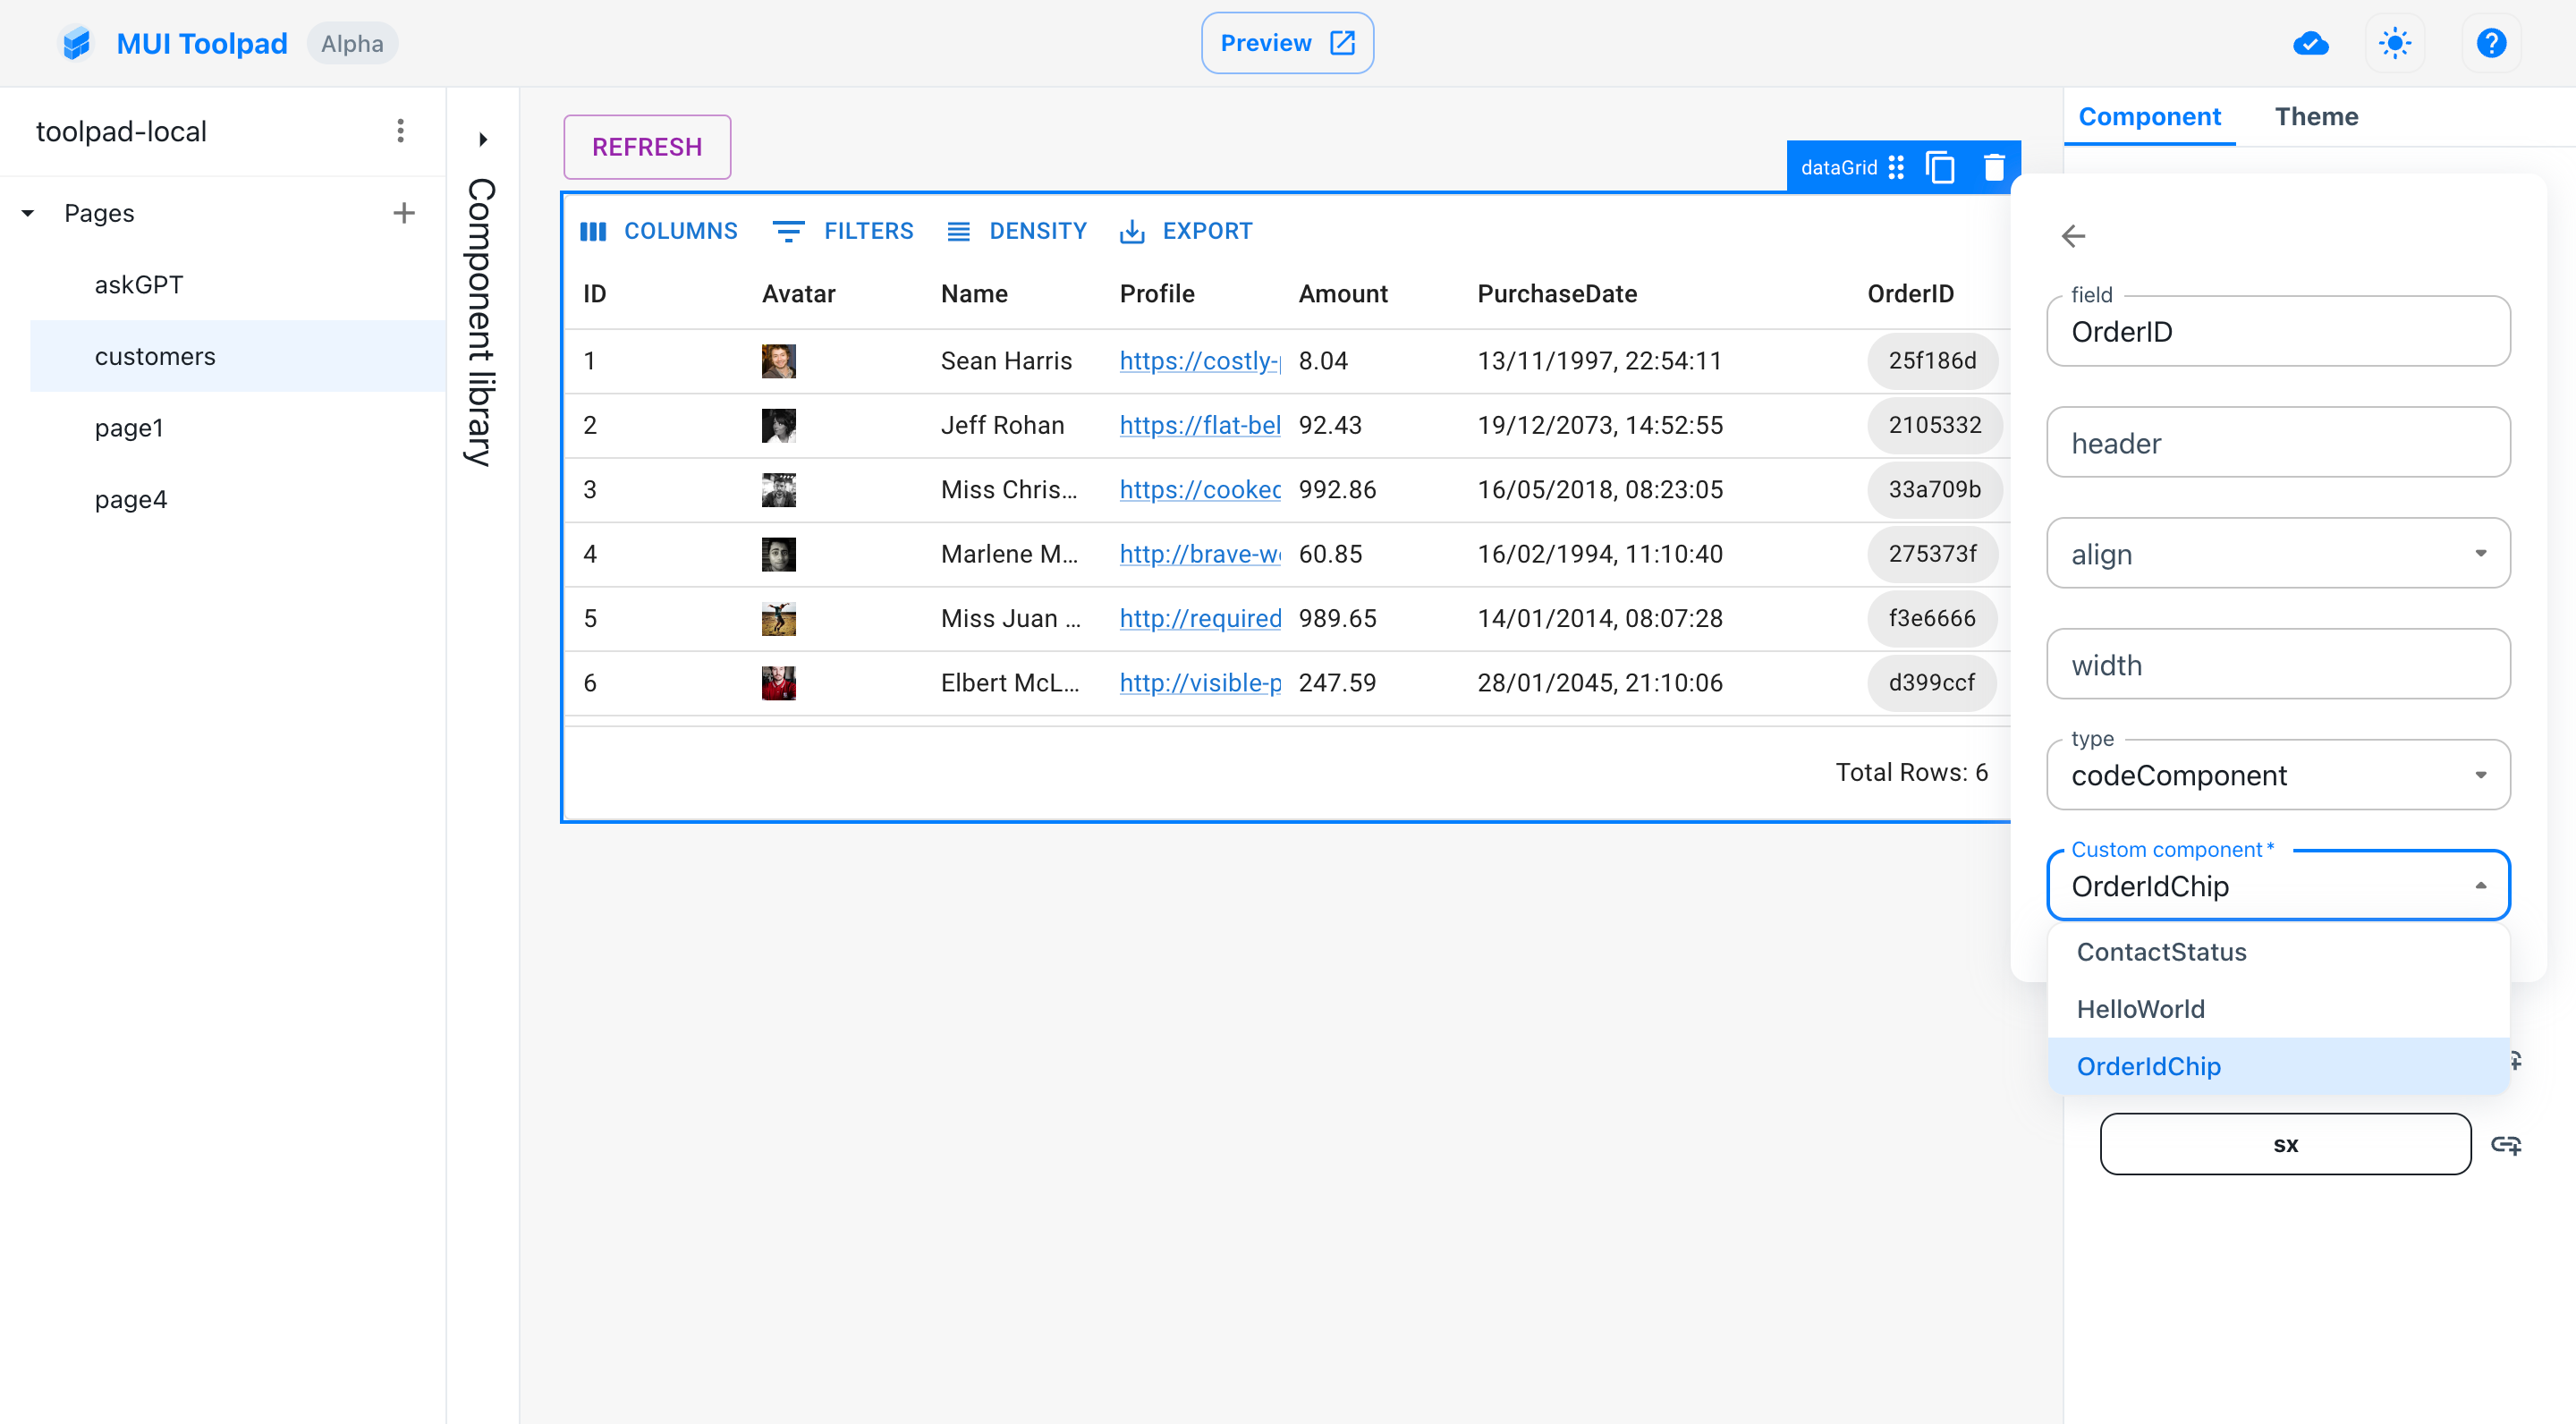Open Sean Harris's profile link
This screenshot has height=1424, width=2576.
[1197, 361]
